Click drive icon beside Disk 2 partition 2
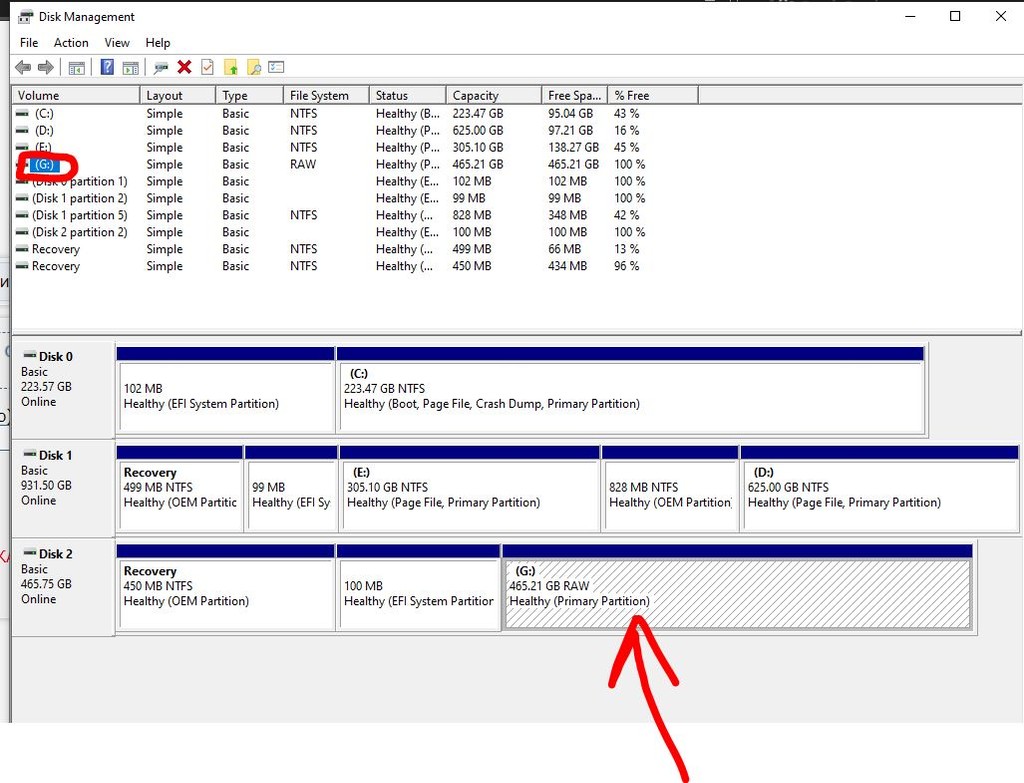Viewport: 1024px width, 783px height. point(22,232)
